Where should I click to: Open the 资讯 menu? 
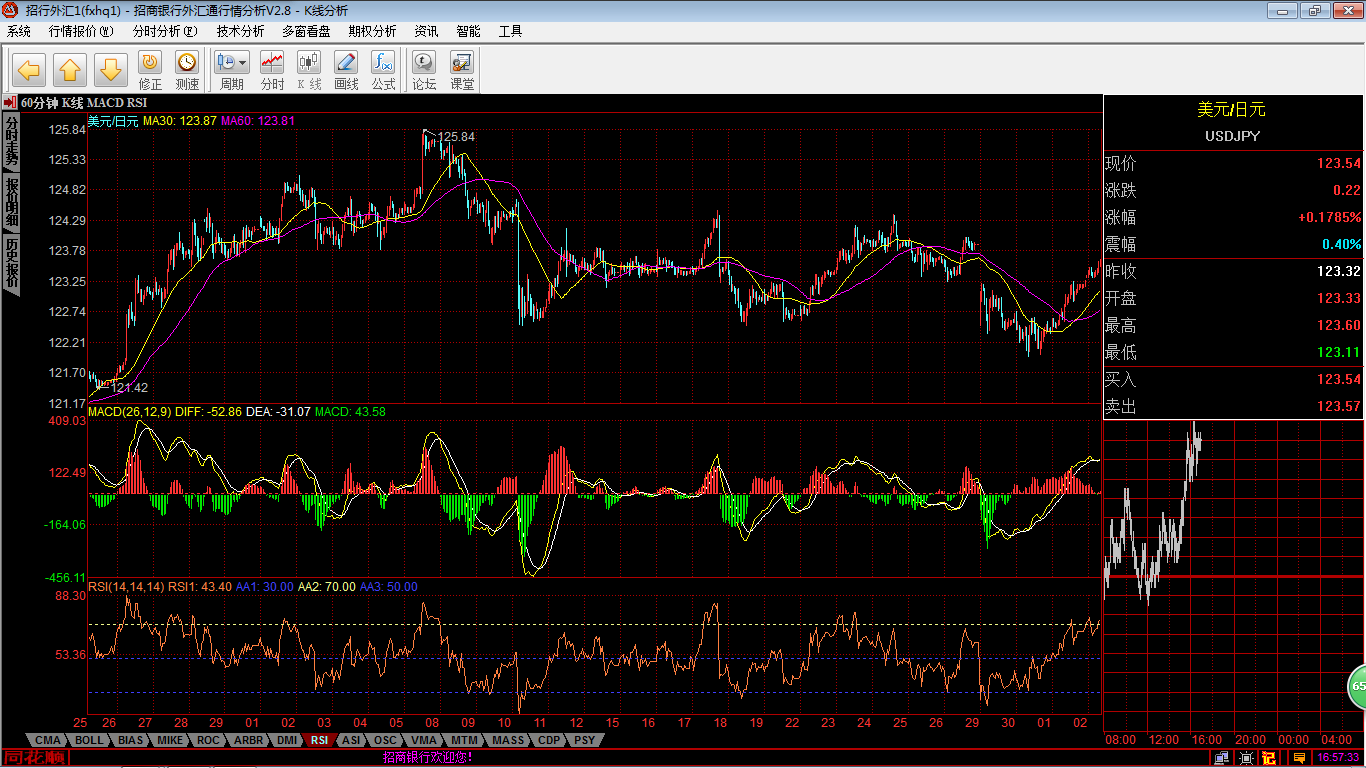[x=426, y=31]
